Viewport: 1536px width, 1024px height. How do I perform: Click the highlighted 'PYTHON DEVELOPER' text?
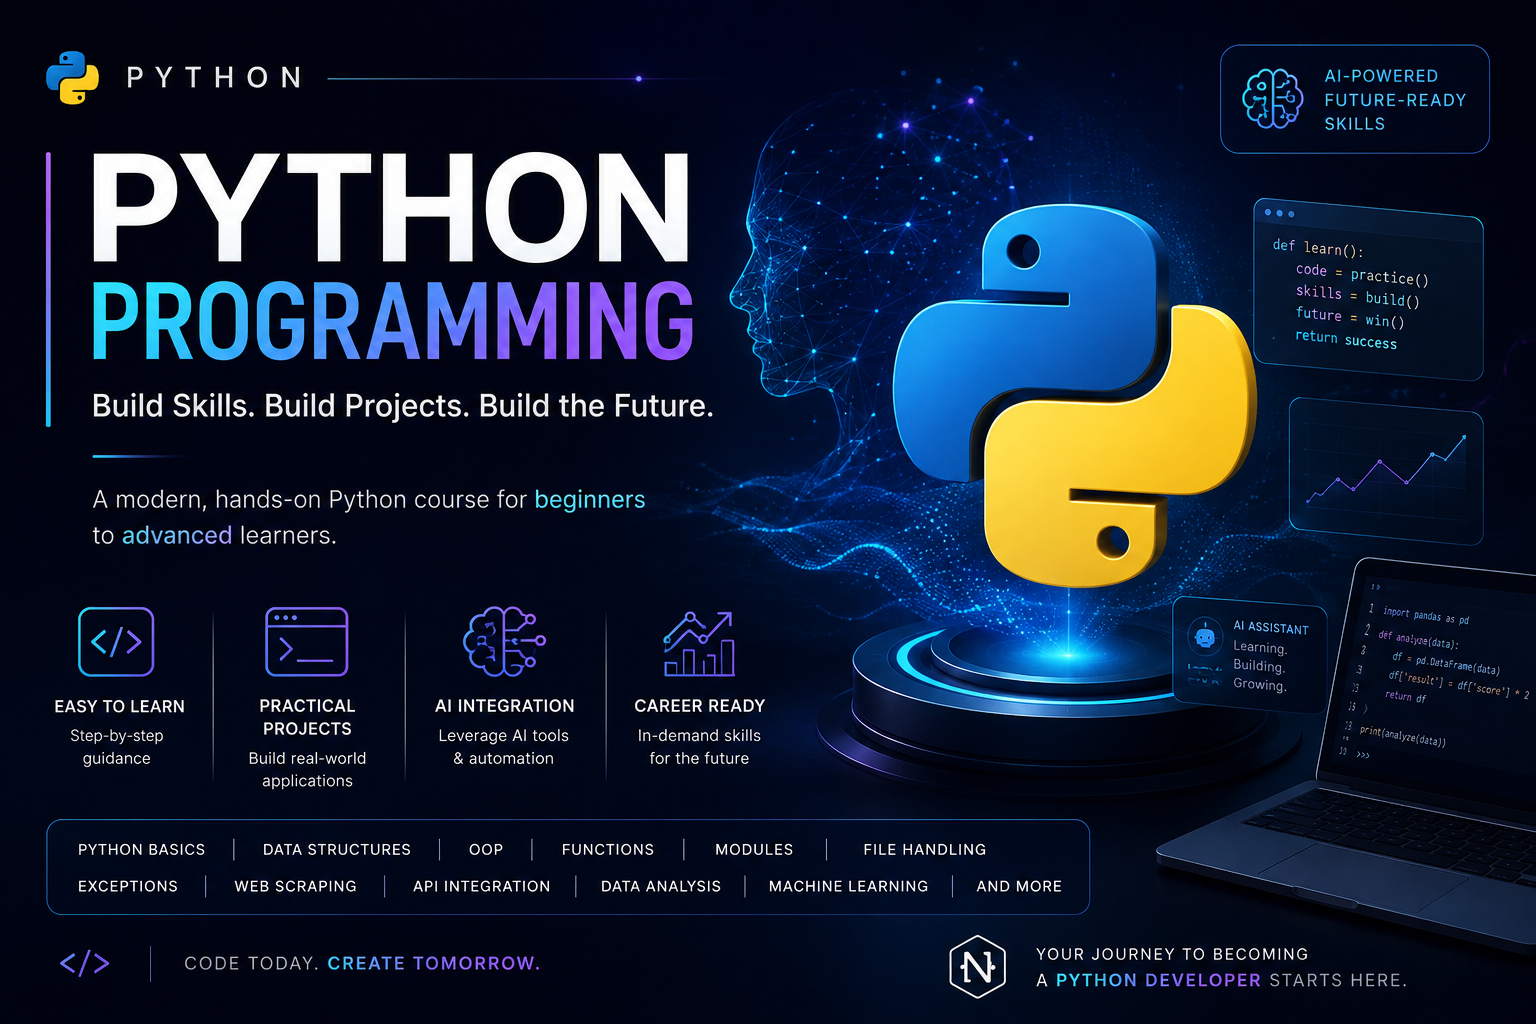(x=1159, y=981)
